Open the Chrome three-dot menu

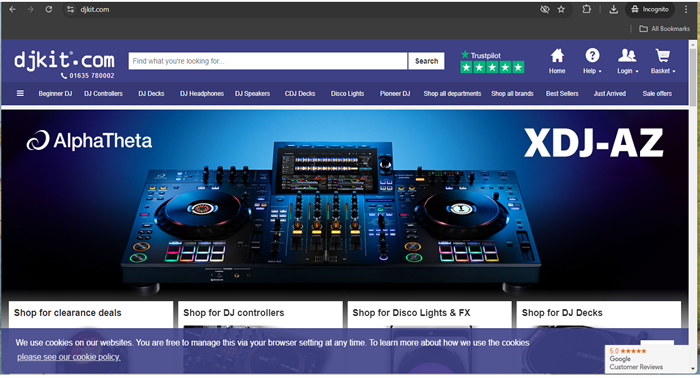pyautogui.click(x=686, y=9)
